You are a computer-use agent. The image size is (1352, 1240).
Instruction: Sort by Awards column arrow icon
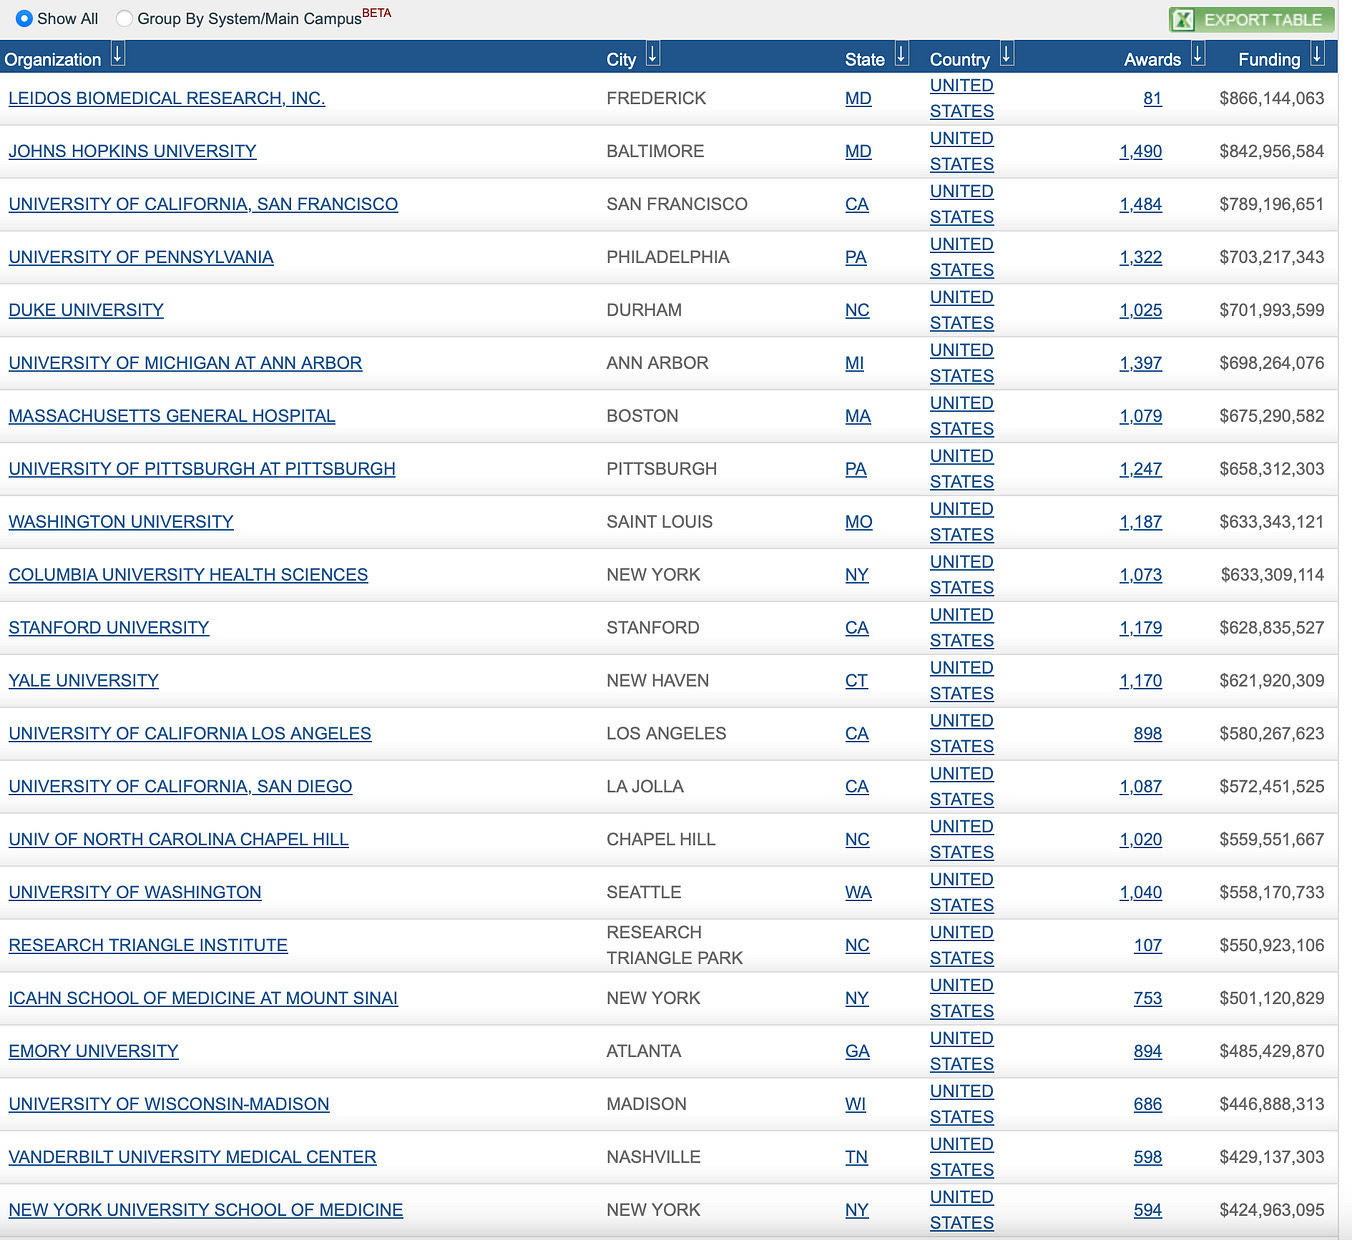1198,55
